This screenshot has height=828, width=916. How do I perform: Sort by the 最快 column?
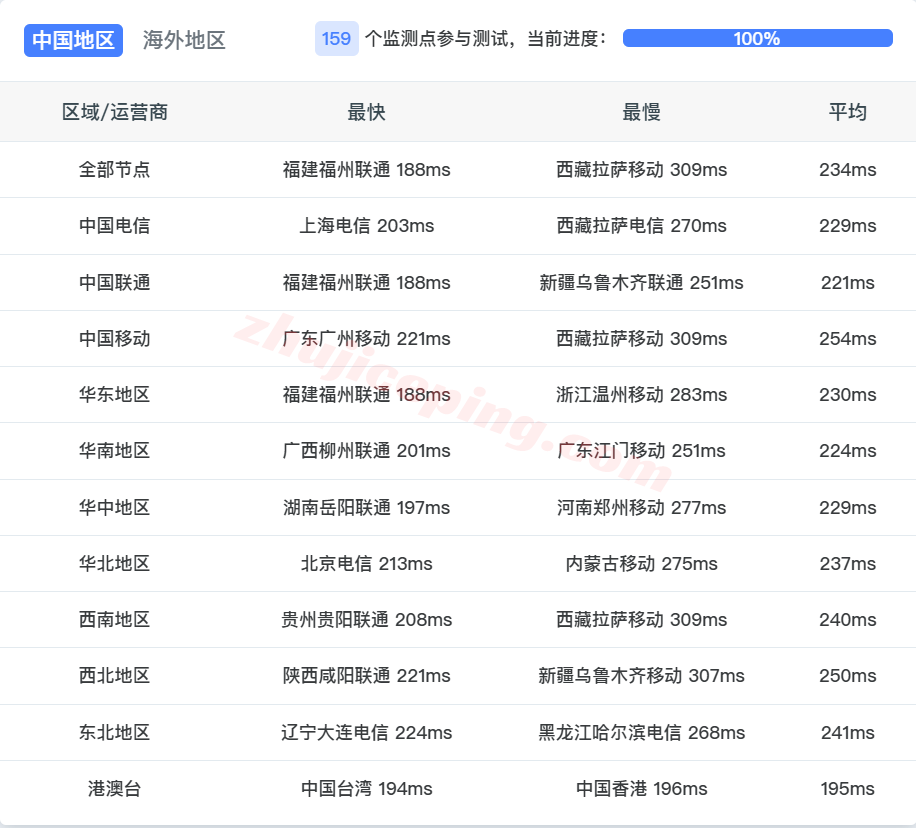coord(366,112)
